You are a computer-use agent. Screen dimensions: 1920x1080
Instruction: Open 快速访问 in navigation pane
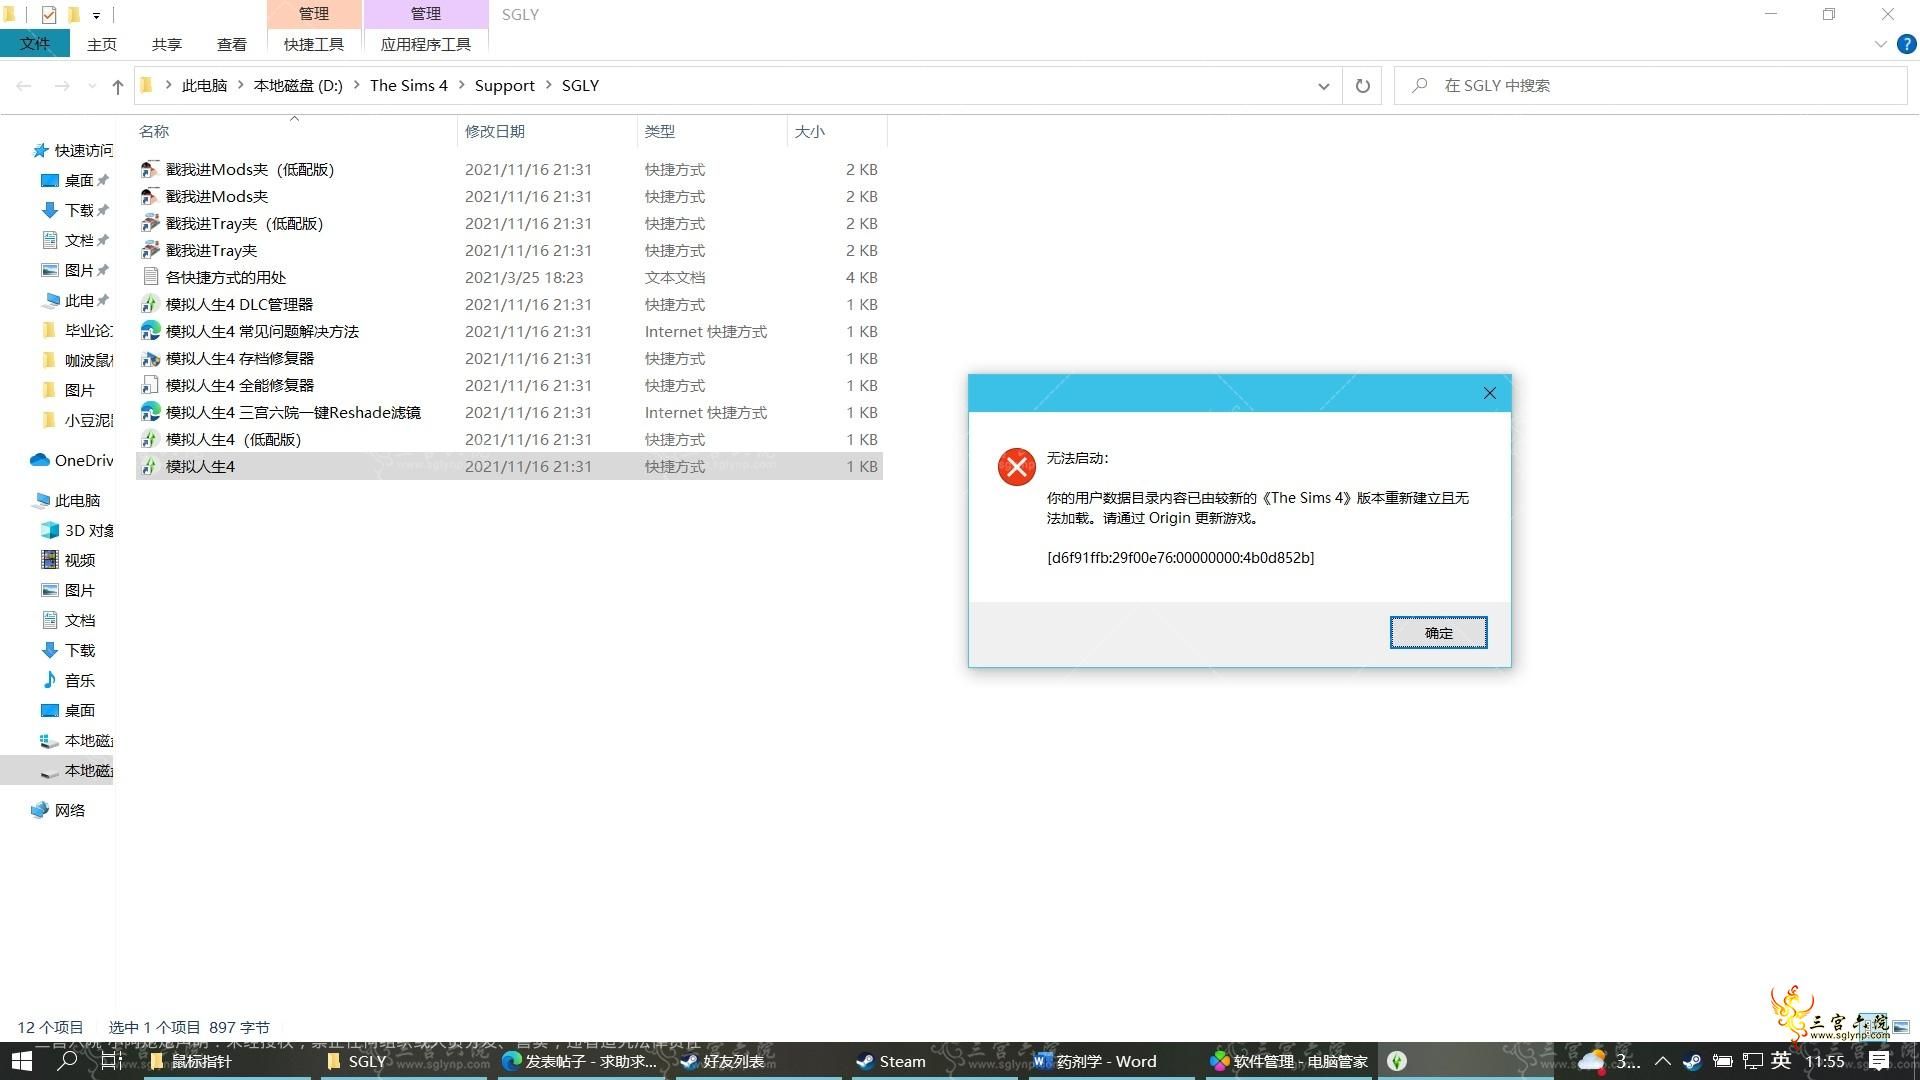tap(72, 150)
